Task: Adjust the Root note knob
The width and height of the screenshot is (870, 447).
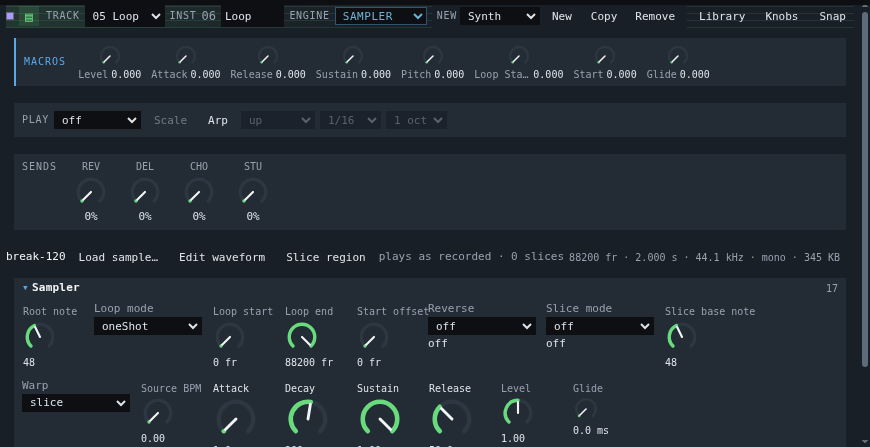Action: click(39, 336)
